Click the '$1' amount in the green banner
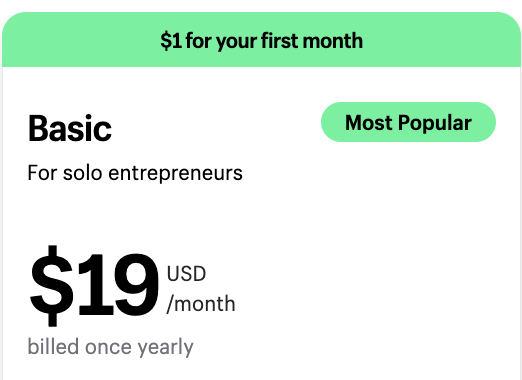 171,41
